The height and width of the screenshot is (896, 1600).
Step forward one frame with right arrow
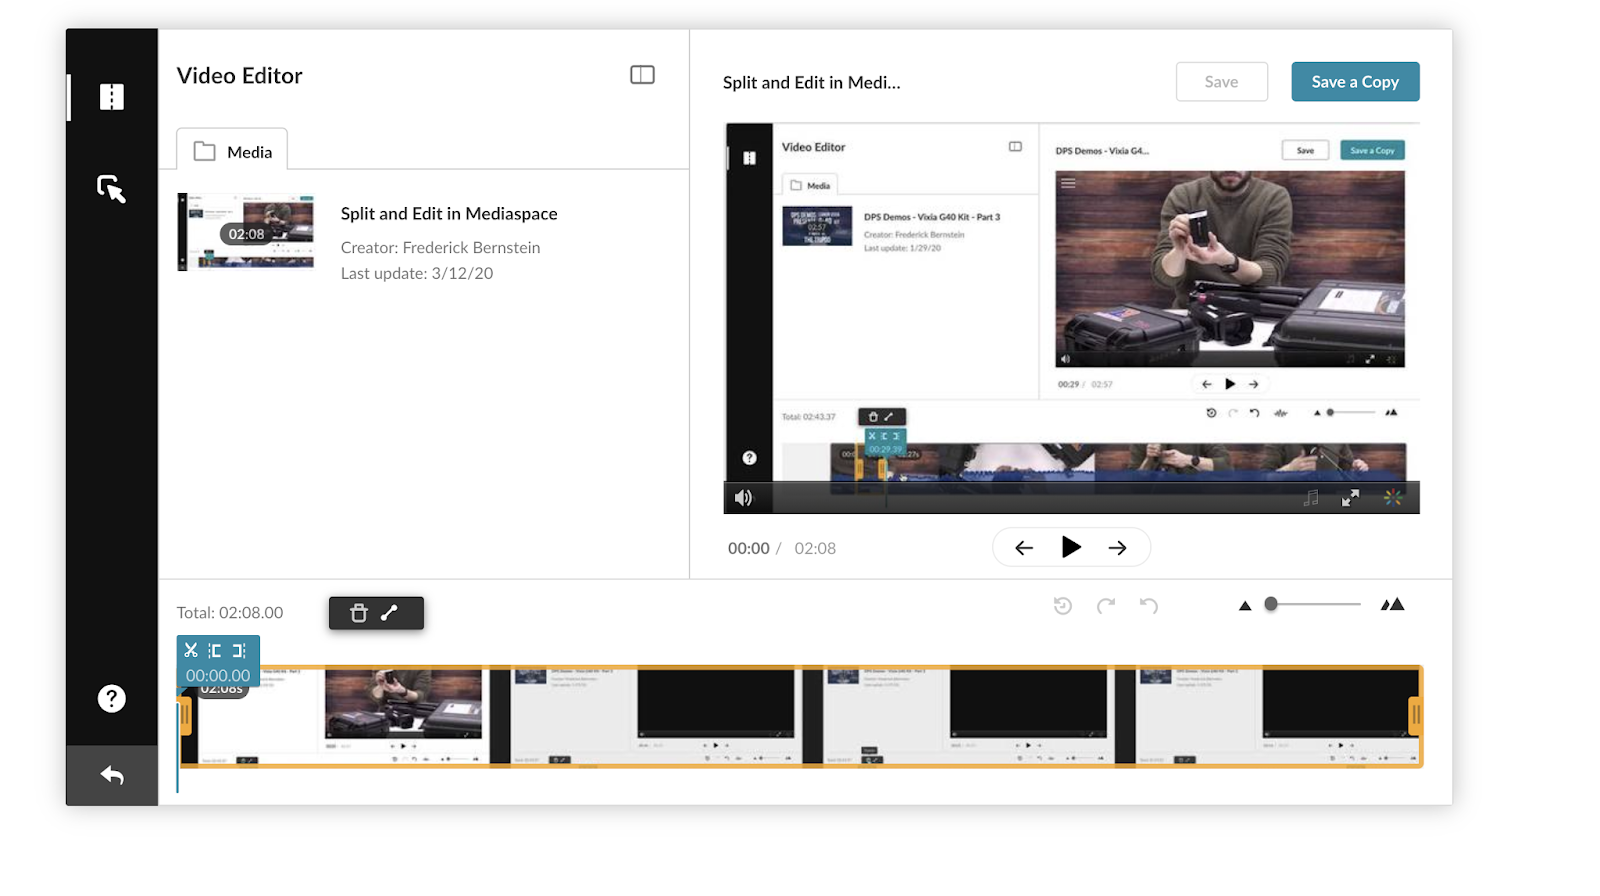[1118, 548]
